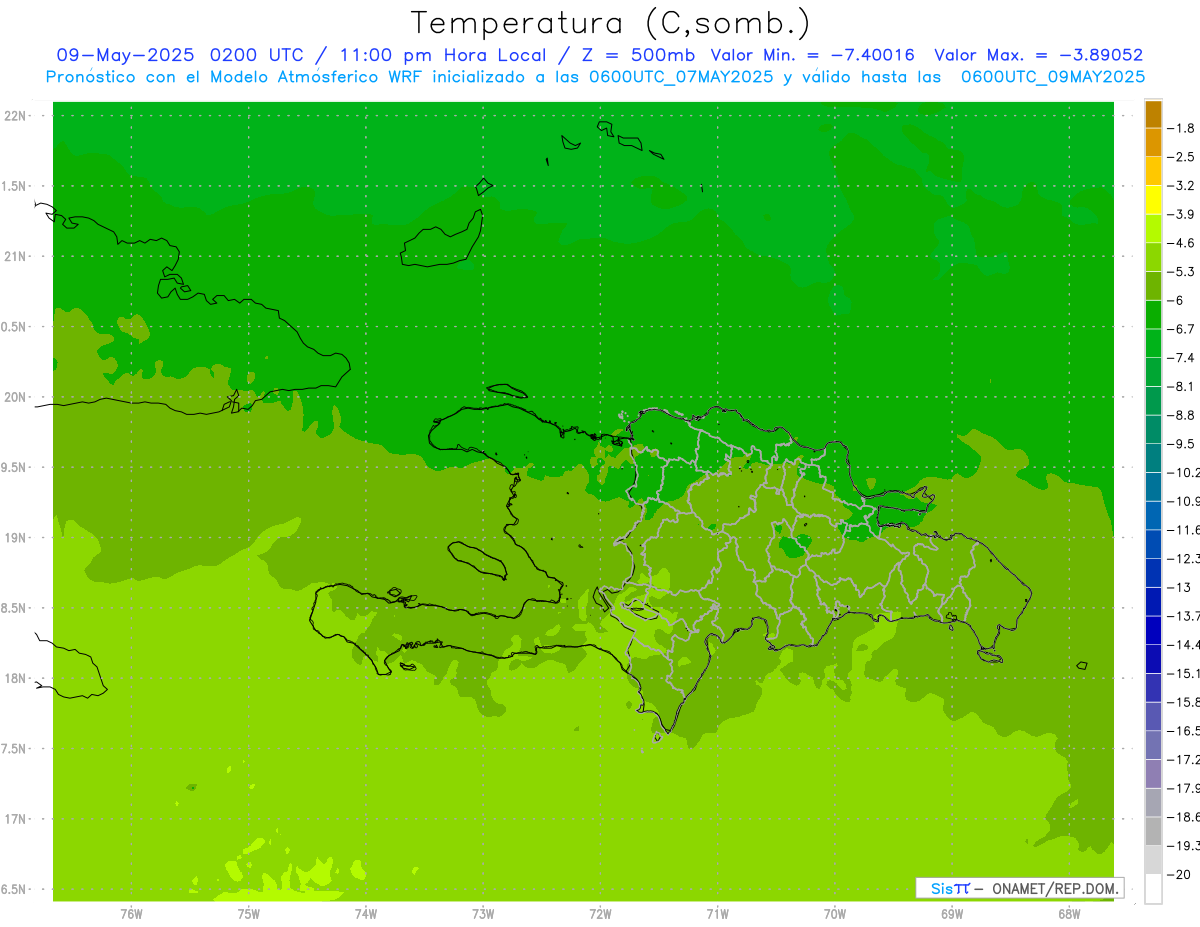Click the '68W' longitude axis label
The width and height of the screenshot is (1200, 927).
click(1069, 914)
